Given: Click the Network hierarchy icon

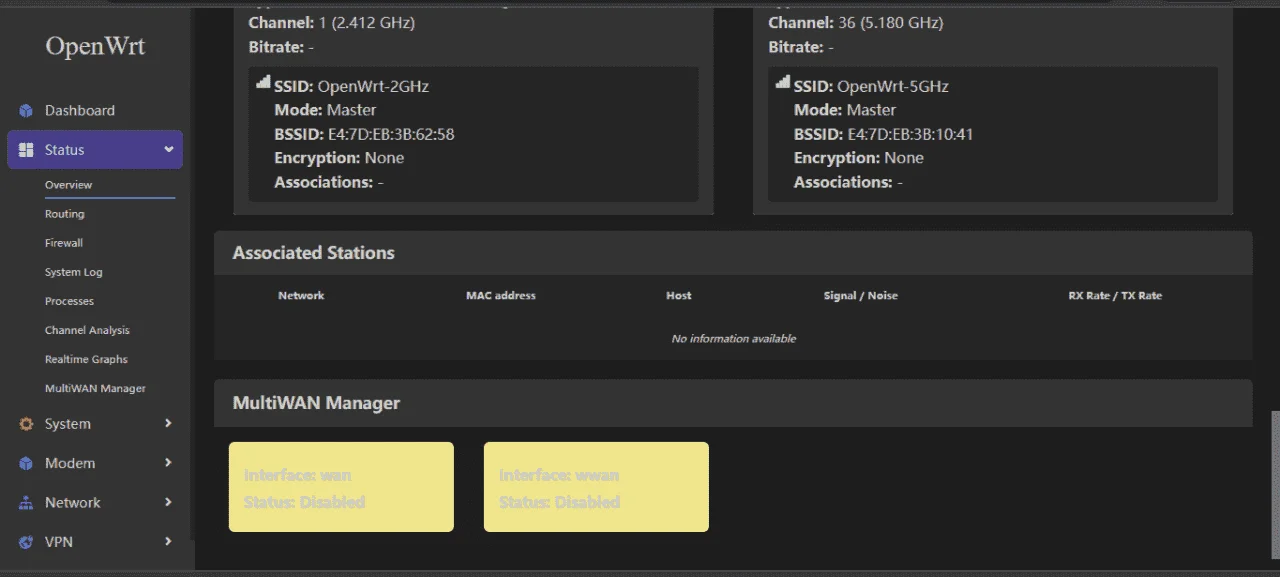Looking at the screenshot, I should [x=26, y=503].
